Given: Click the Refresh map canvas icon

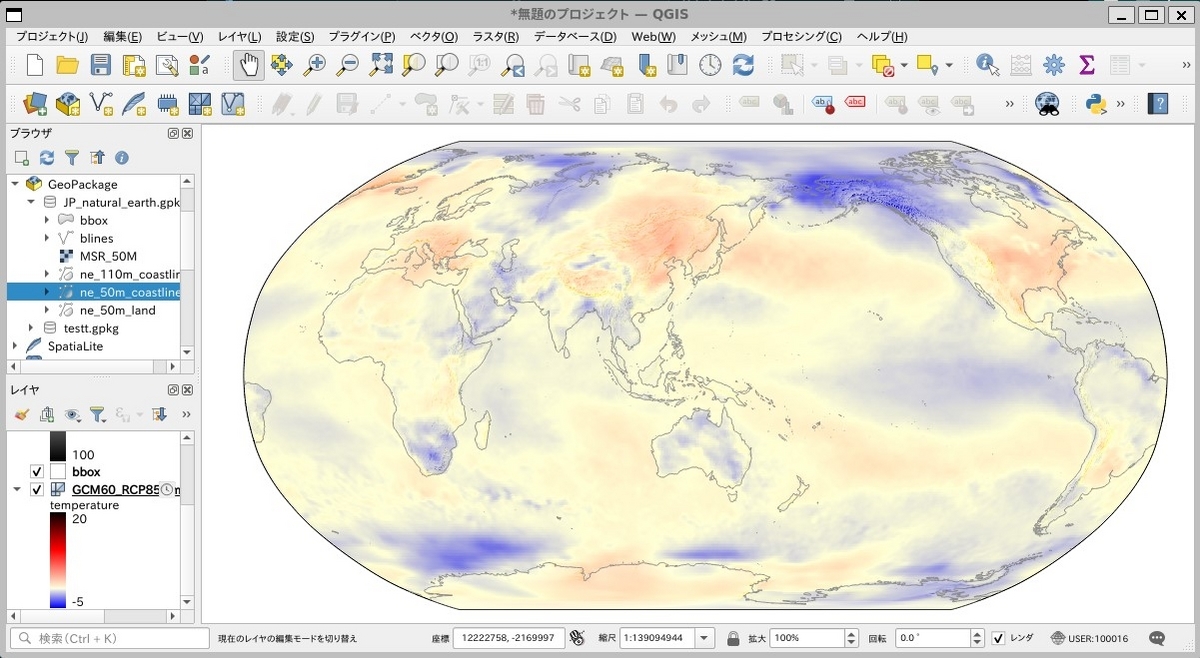Looking at the screenshot, I should 743,65.
